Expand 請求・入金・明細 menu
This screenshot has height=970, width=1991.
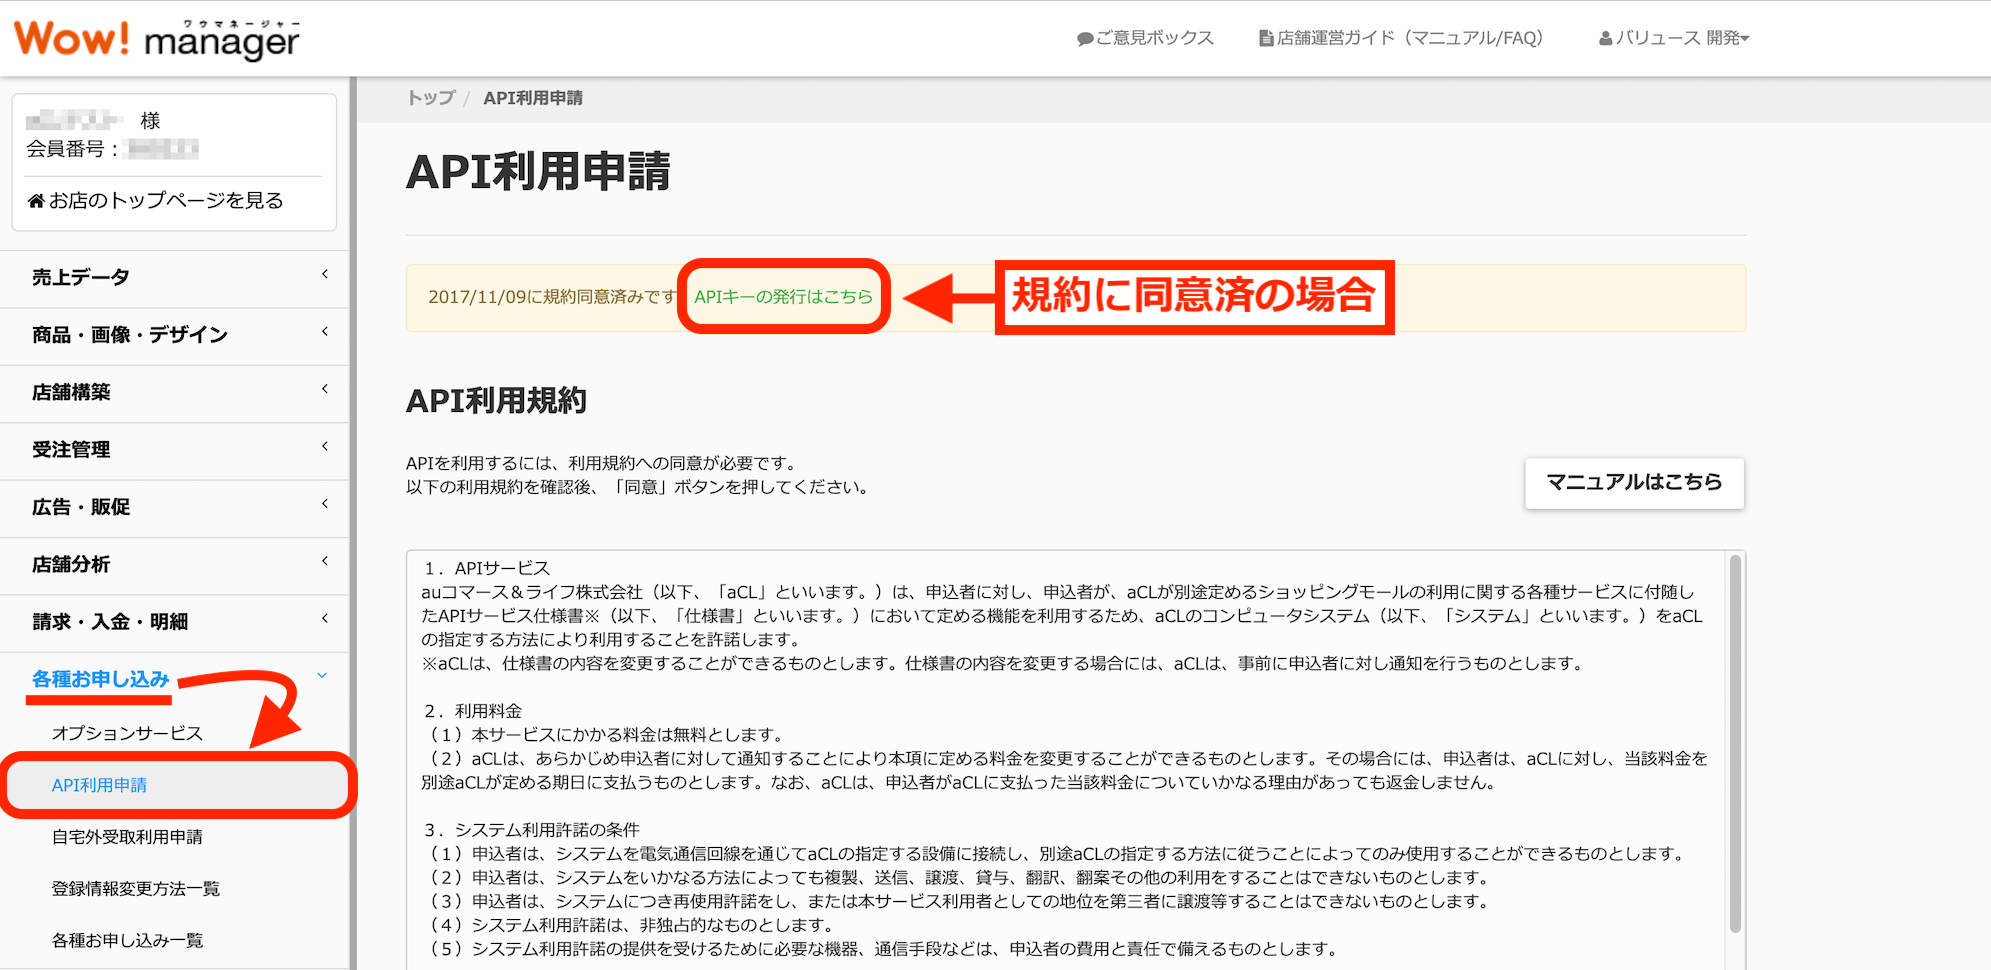click(110, 622)
